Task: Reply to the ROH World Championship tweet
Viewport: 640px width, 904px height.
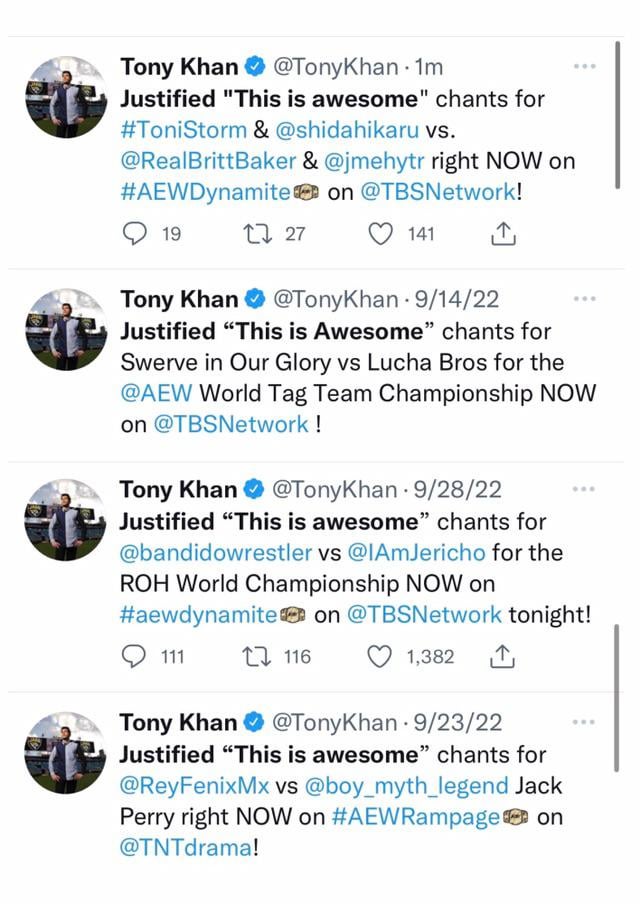Action: [x=134, y=656]
